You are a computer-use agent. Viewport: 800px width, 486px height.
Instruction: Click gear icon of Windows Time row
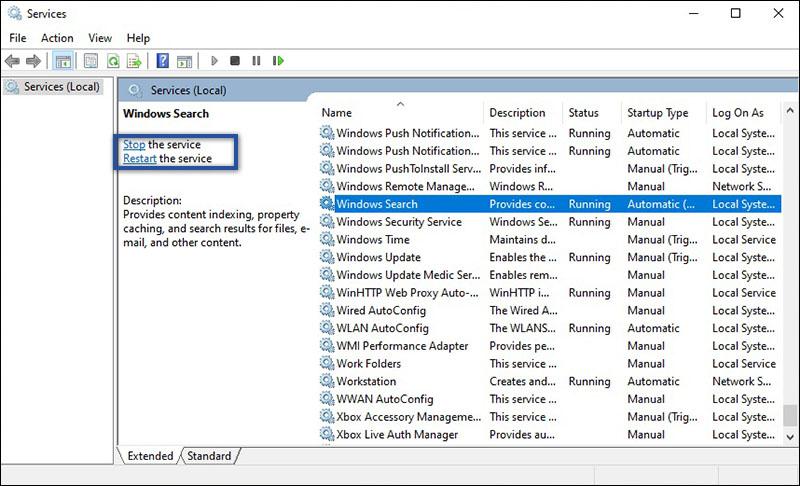pyautogui.click(x=327, y=239)
